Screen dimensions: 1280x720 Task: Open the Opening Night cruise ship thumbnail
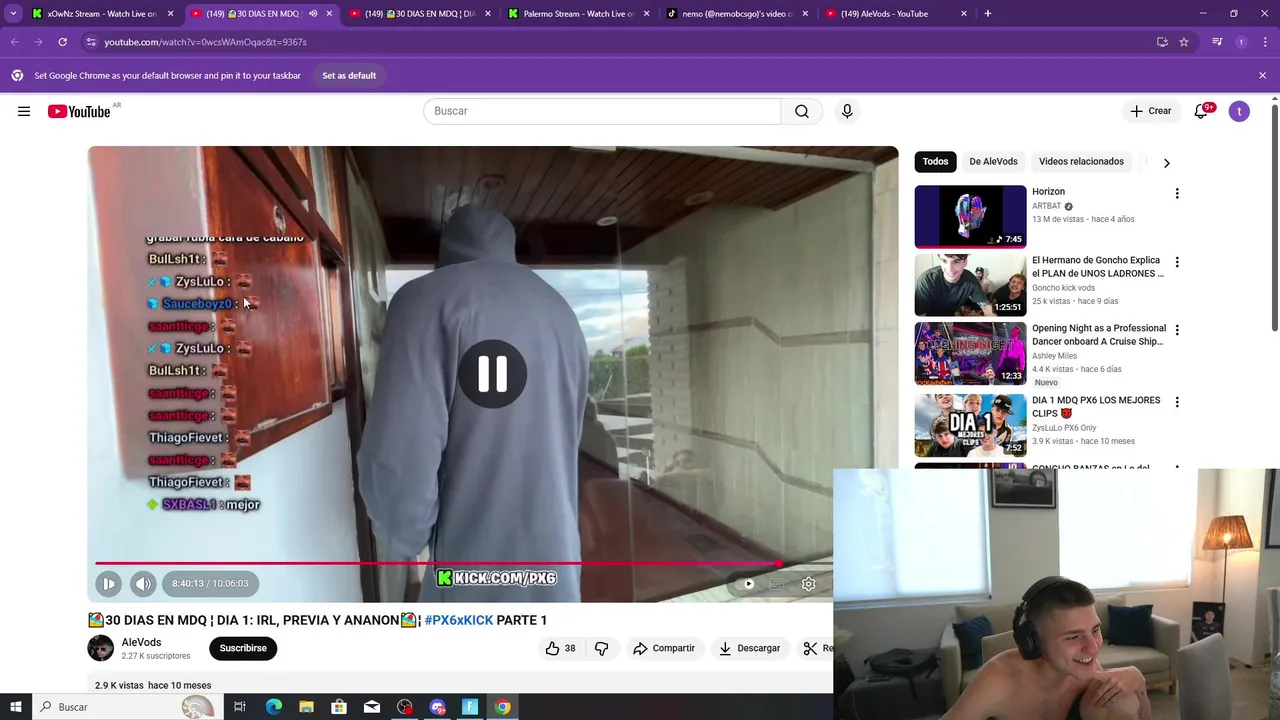(x=970, y=353)
